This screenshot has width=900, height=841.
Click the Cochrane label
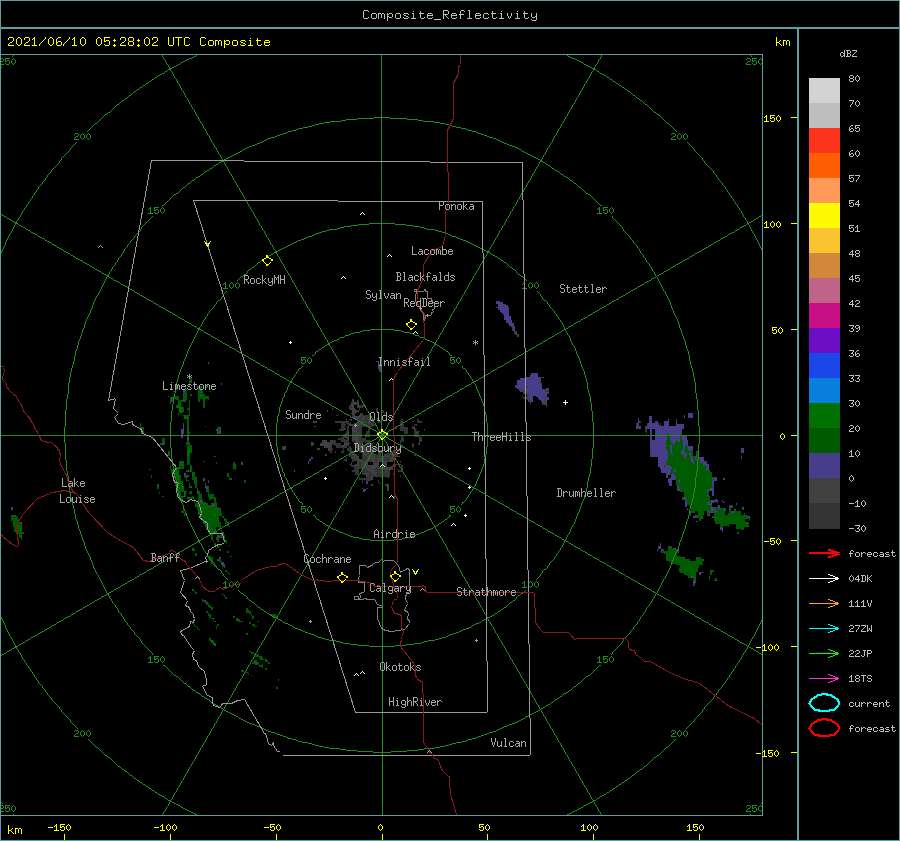[x=327, y=559]
